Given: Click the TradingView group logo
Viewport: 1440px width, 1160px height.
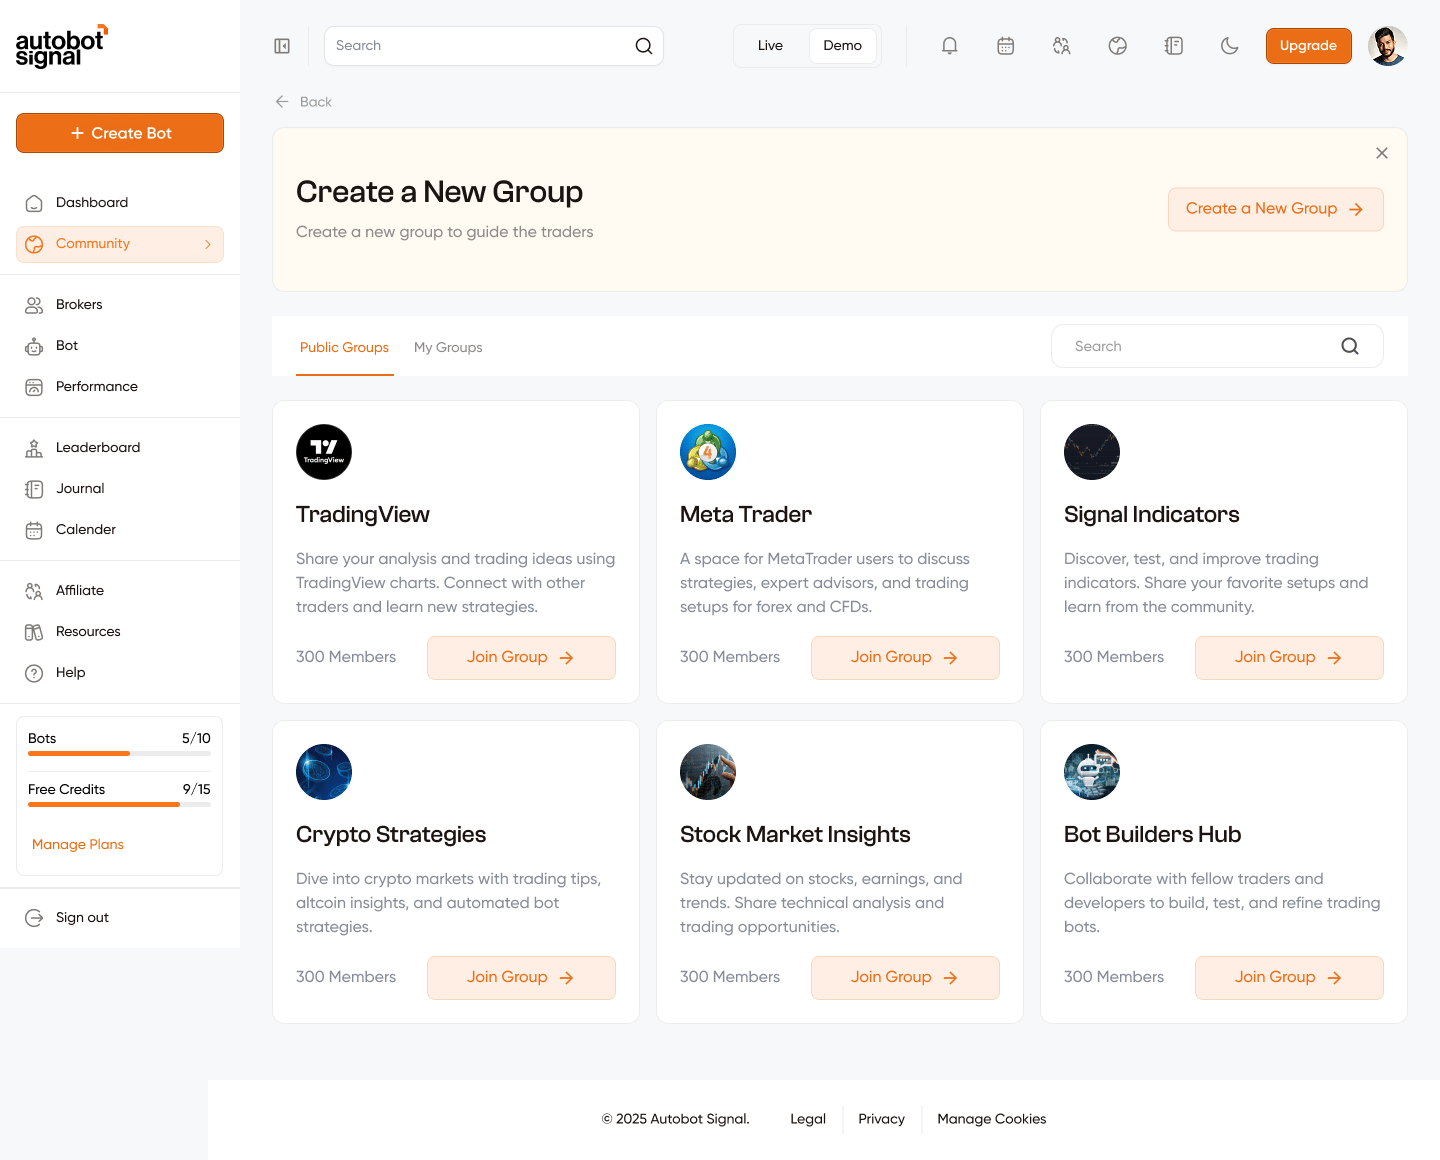Looking at the screenshot, I should point(324,452).
